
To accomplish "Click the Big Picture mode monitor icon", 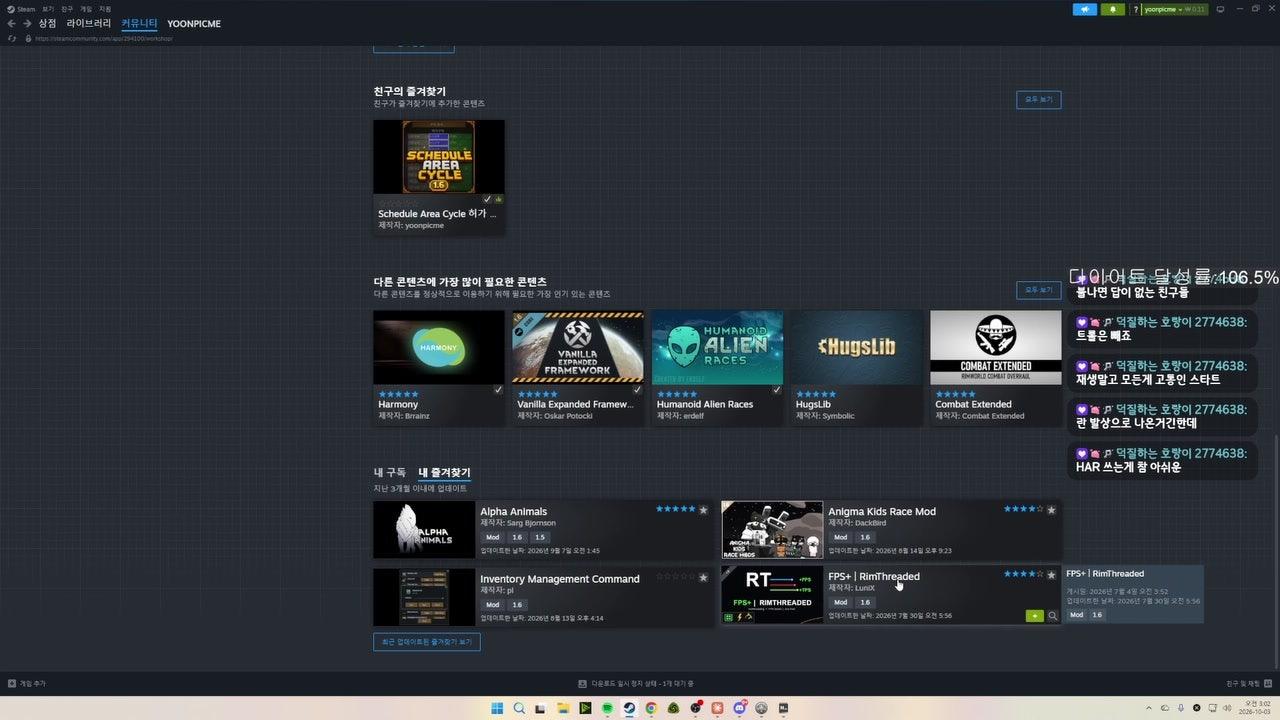I will tap(1219, 9).
